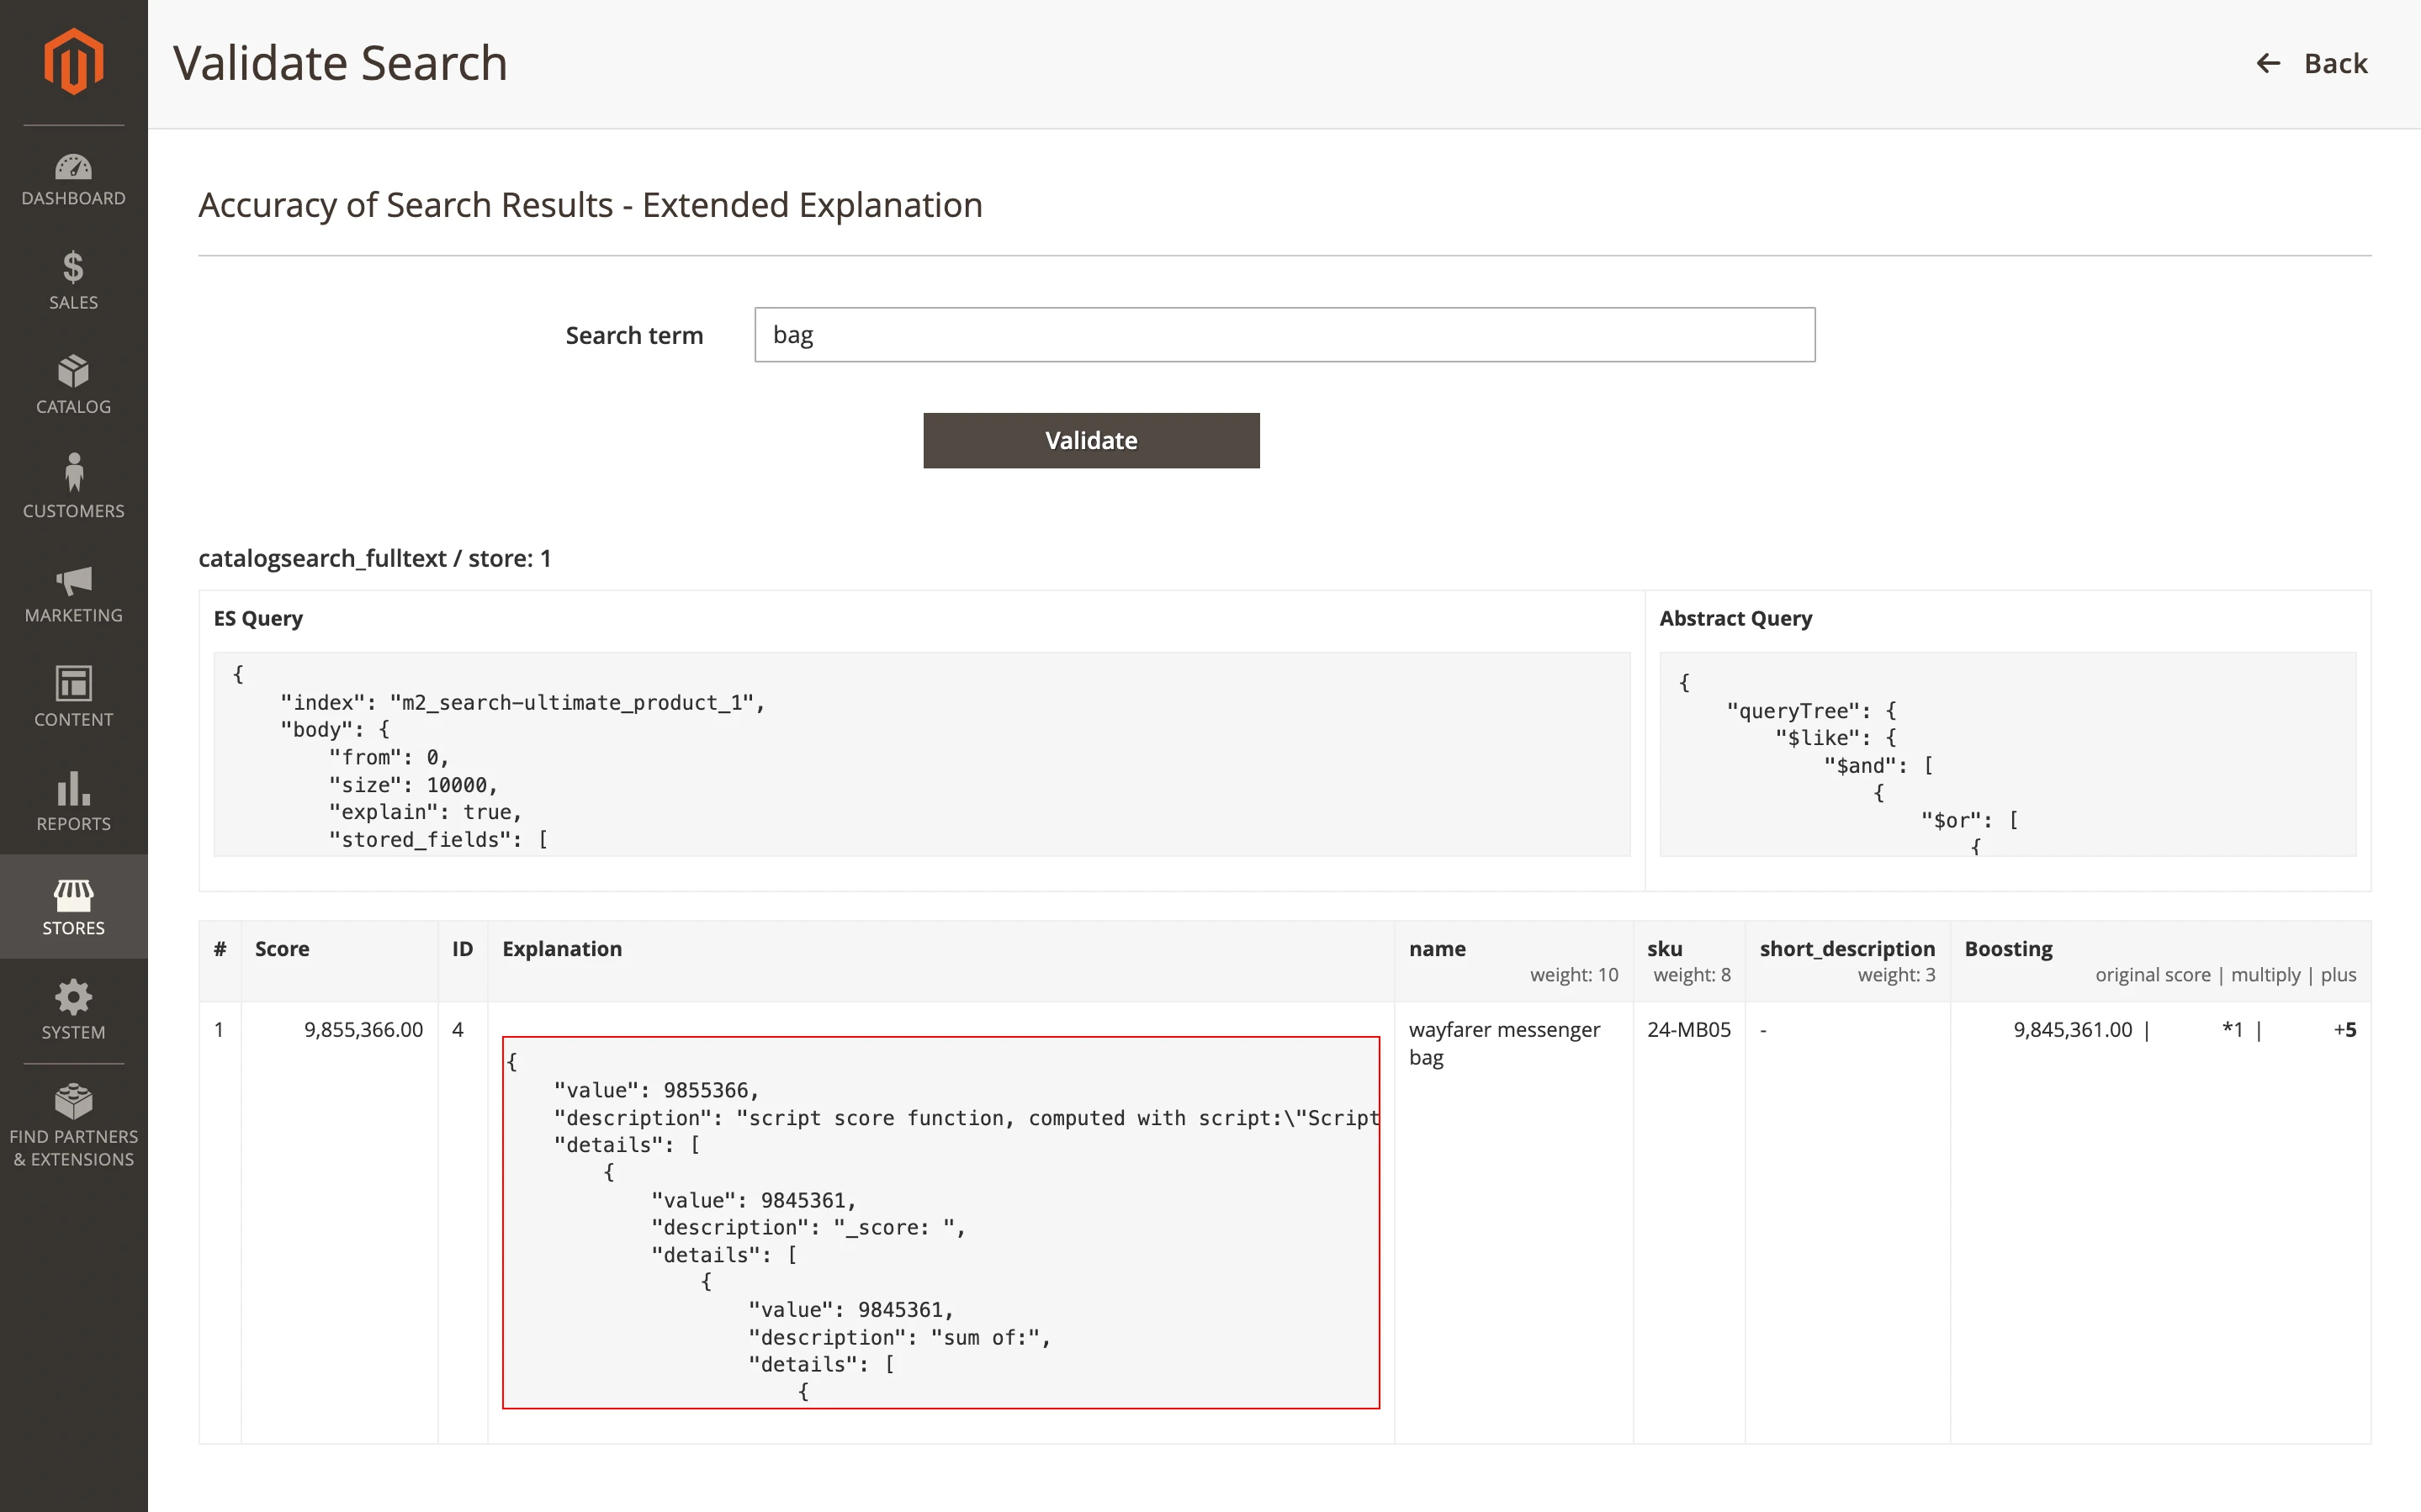Click the Score column header
The width and height of the screenshot is (2421, 1512).
pos(282,949)
